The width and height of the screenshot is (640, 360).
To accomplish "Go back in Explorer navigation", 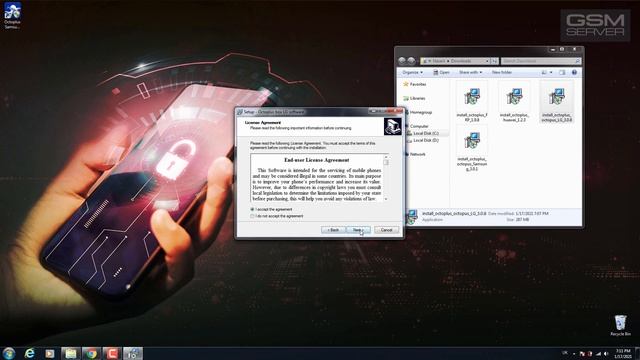I will pos(402,61).
